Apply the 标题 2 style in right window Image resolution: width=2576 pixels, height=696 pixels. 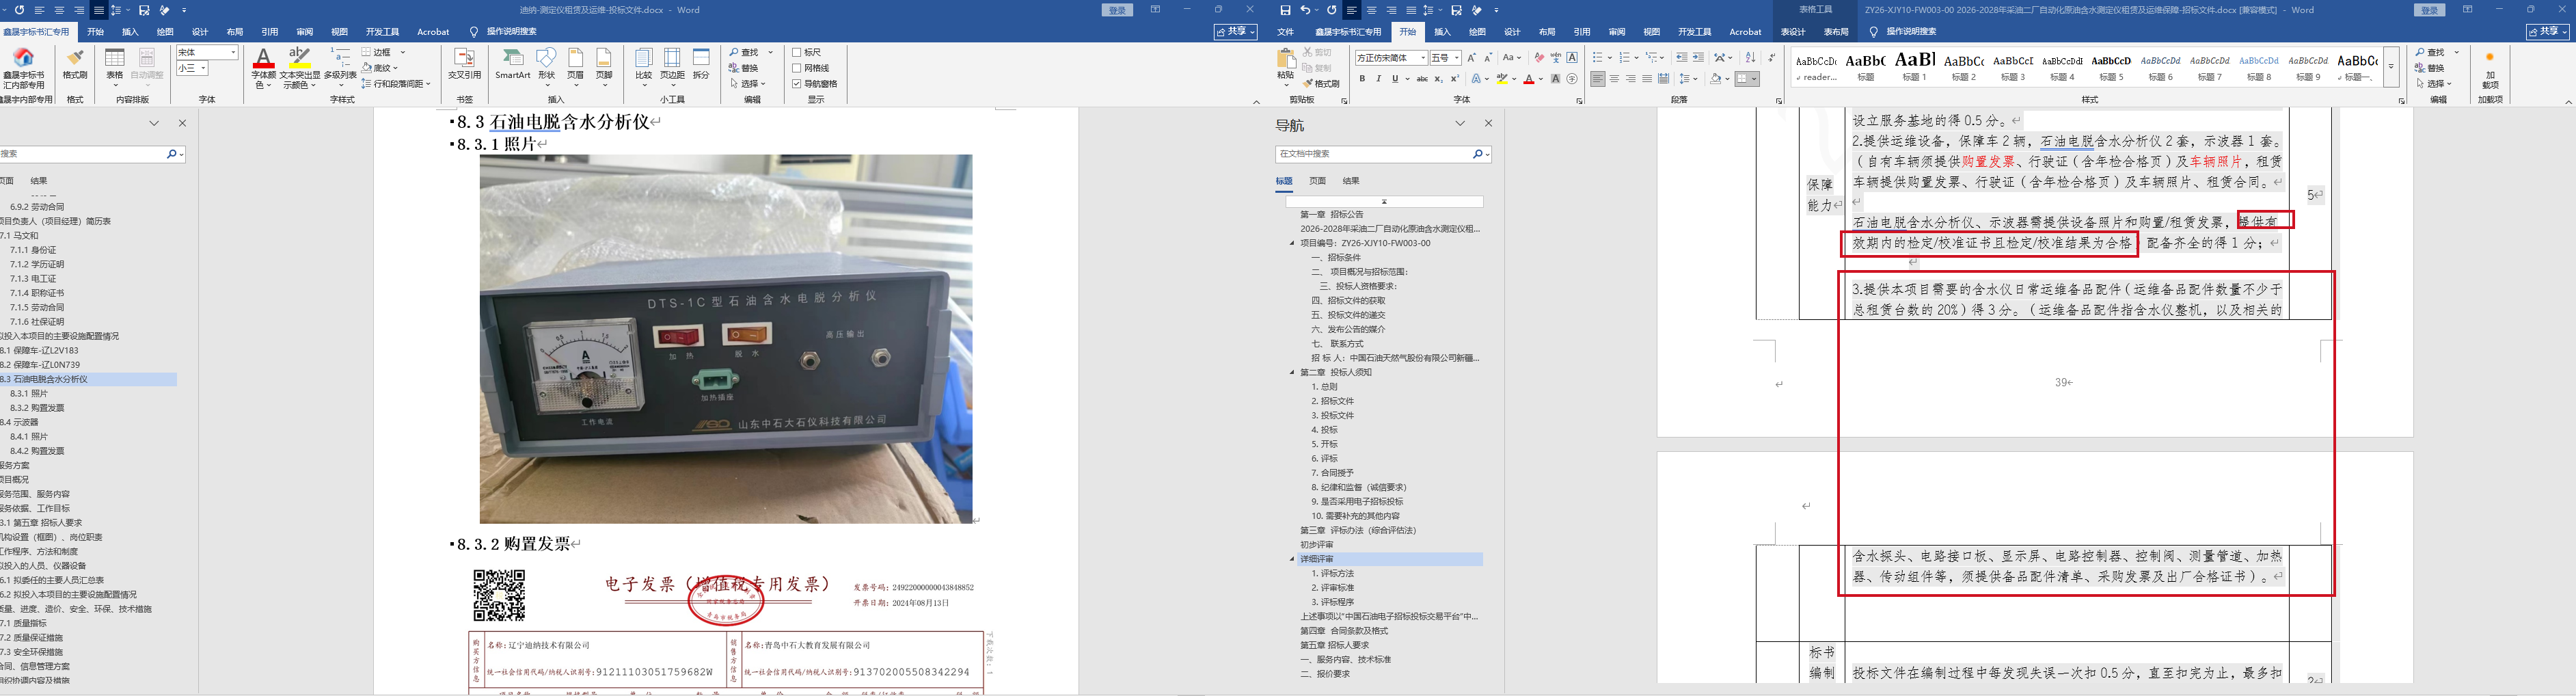(1964, 67)
